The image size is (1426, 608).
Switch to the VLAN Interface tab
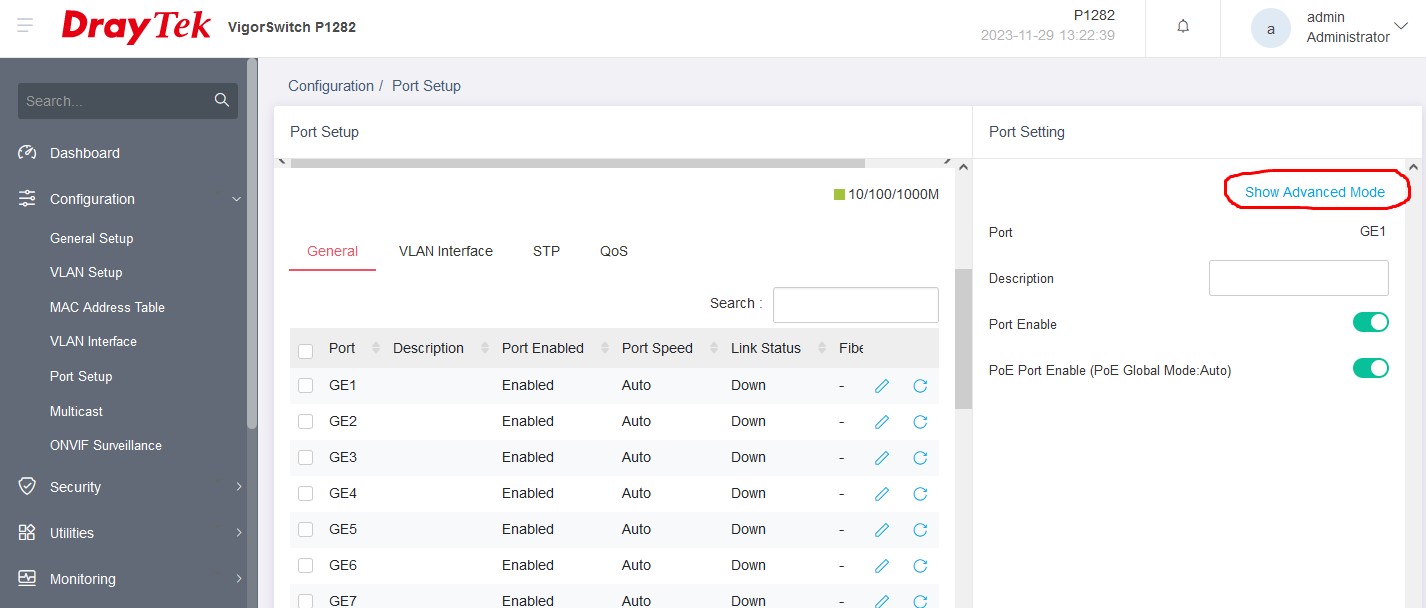pos(445,251)
